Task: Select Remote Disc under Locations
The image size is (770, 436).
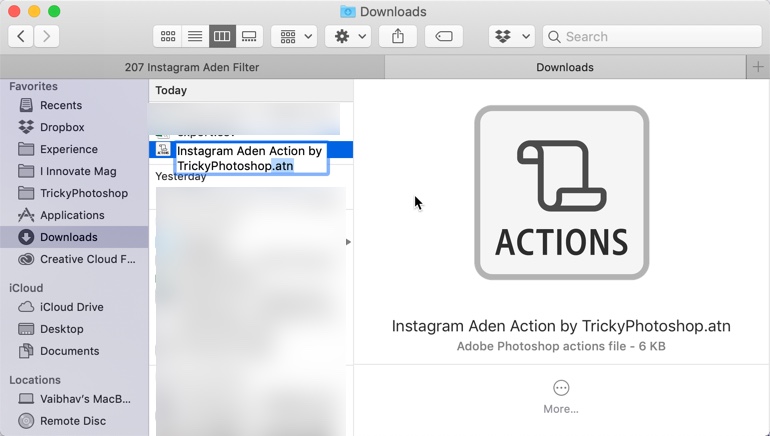Action: (x=74, y=421)
